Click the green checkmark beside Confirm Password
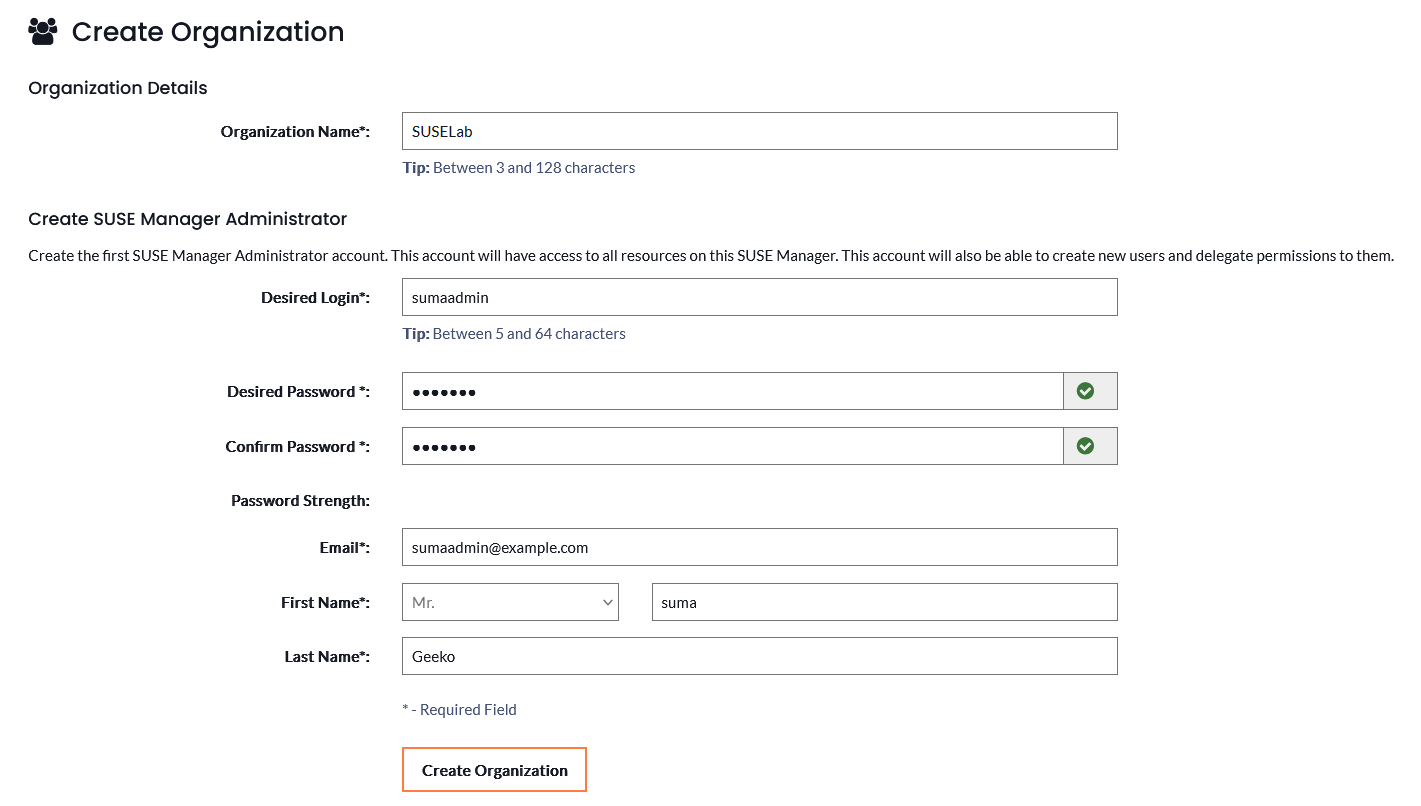 click(x=1085, y=446)
